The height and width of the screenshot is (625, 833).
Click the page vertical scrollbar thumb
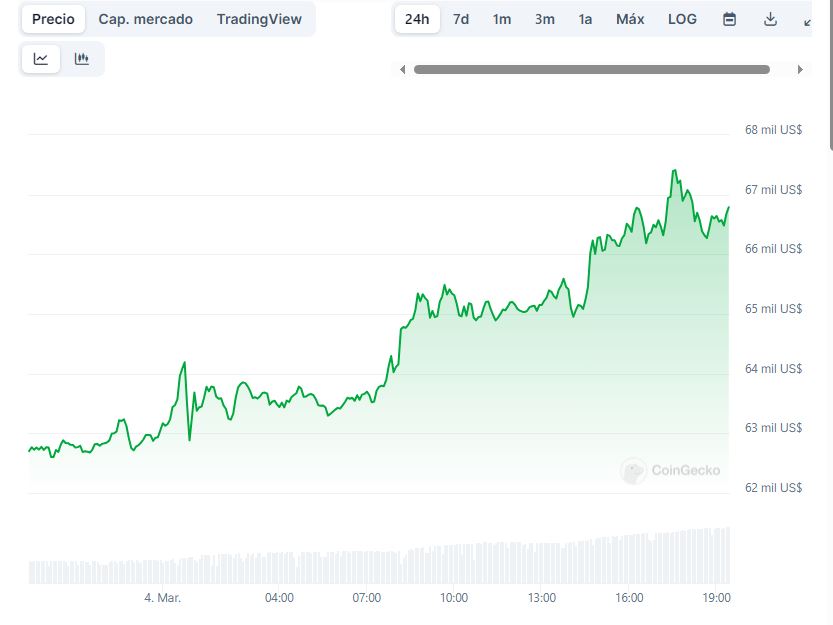pyautogui.click(x=831, y=74)
